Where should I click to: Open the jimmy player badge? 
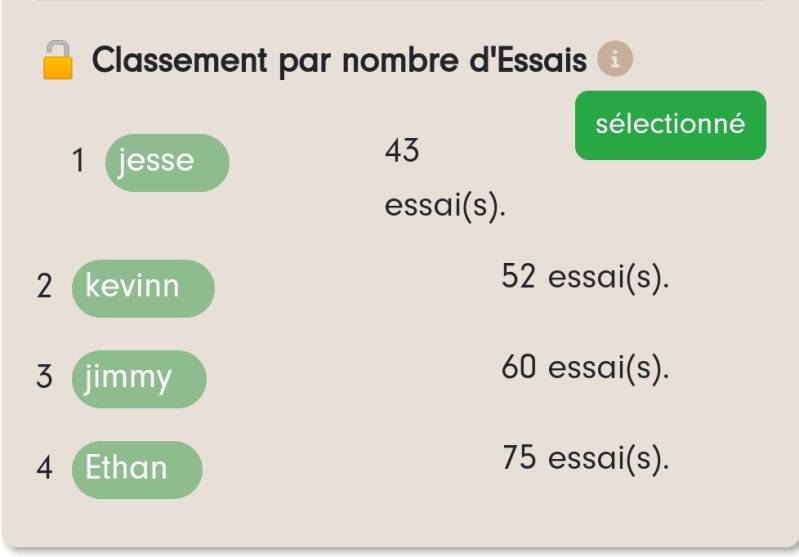(138, 378)
